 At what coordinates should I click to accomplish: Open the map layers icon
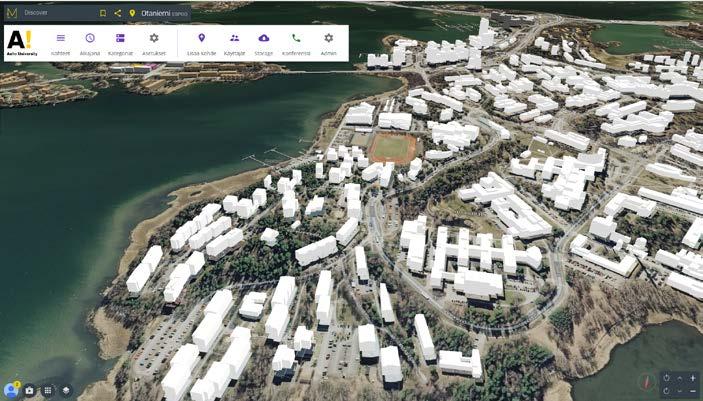coord(66,391)
